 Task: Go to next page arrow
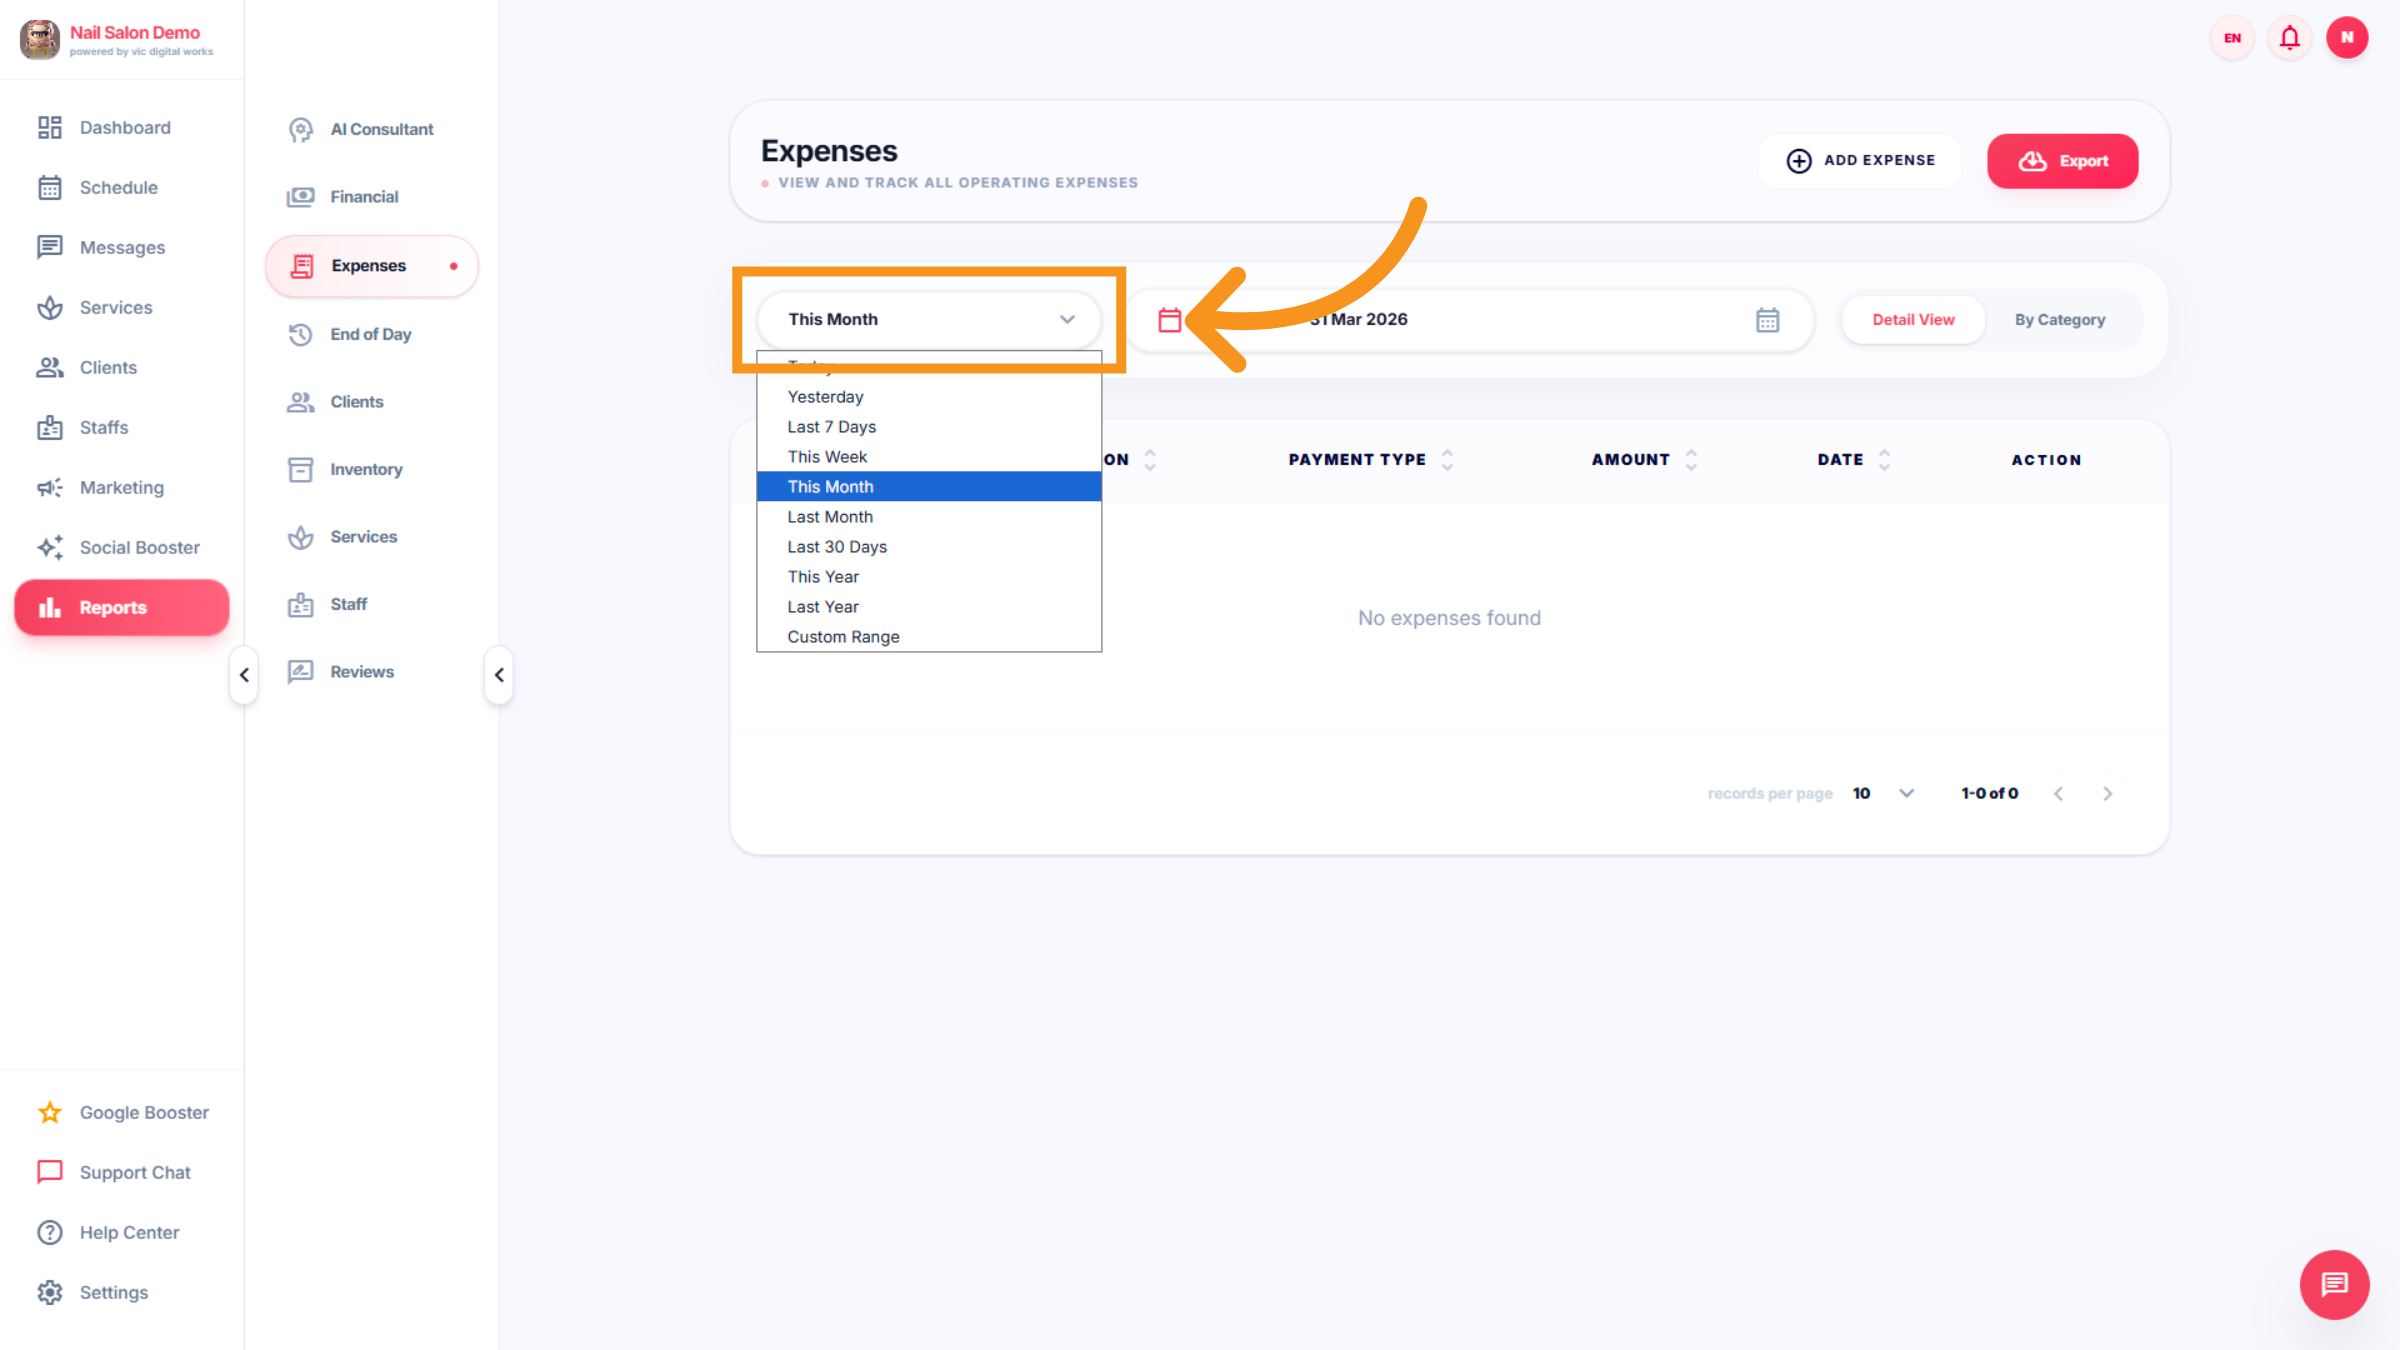(2107, 794)
